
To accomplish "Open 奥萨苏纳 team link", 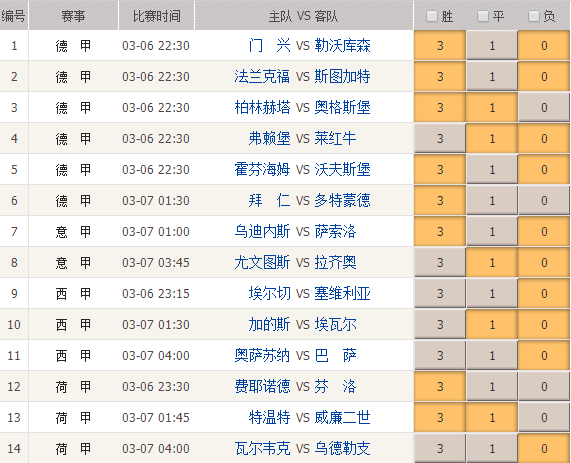I will 262,356.
